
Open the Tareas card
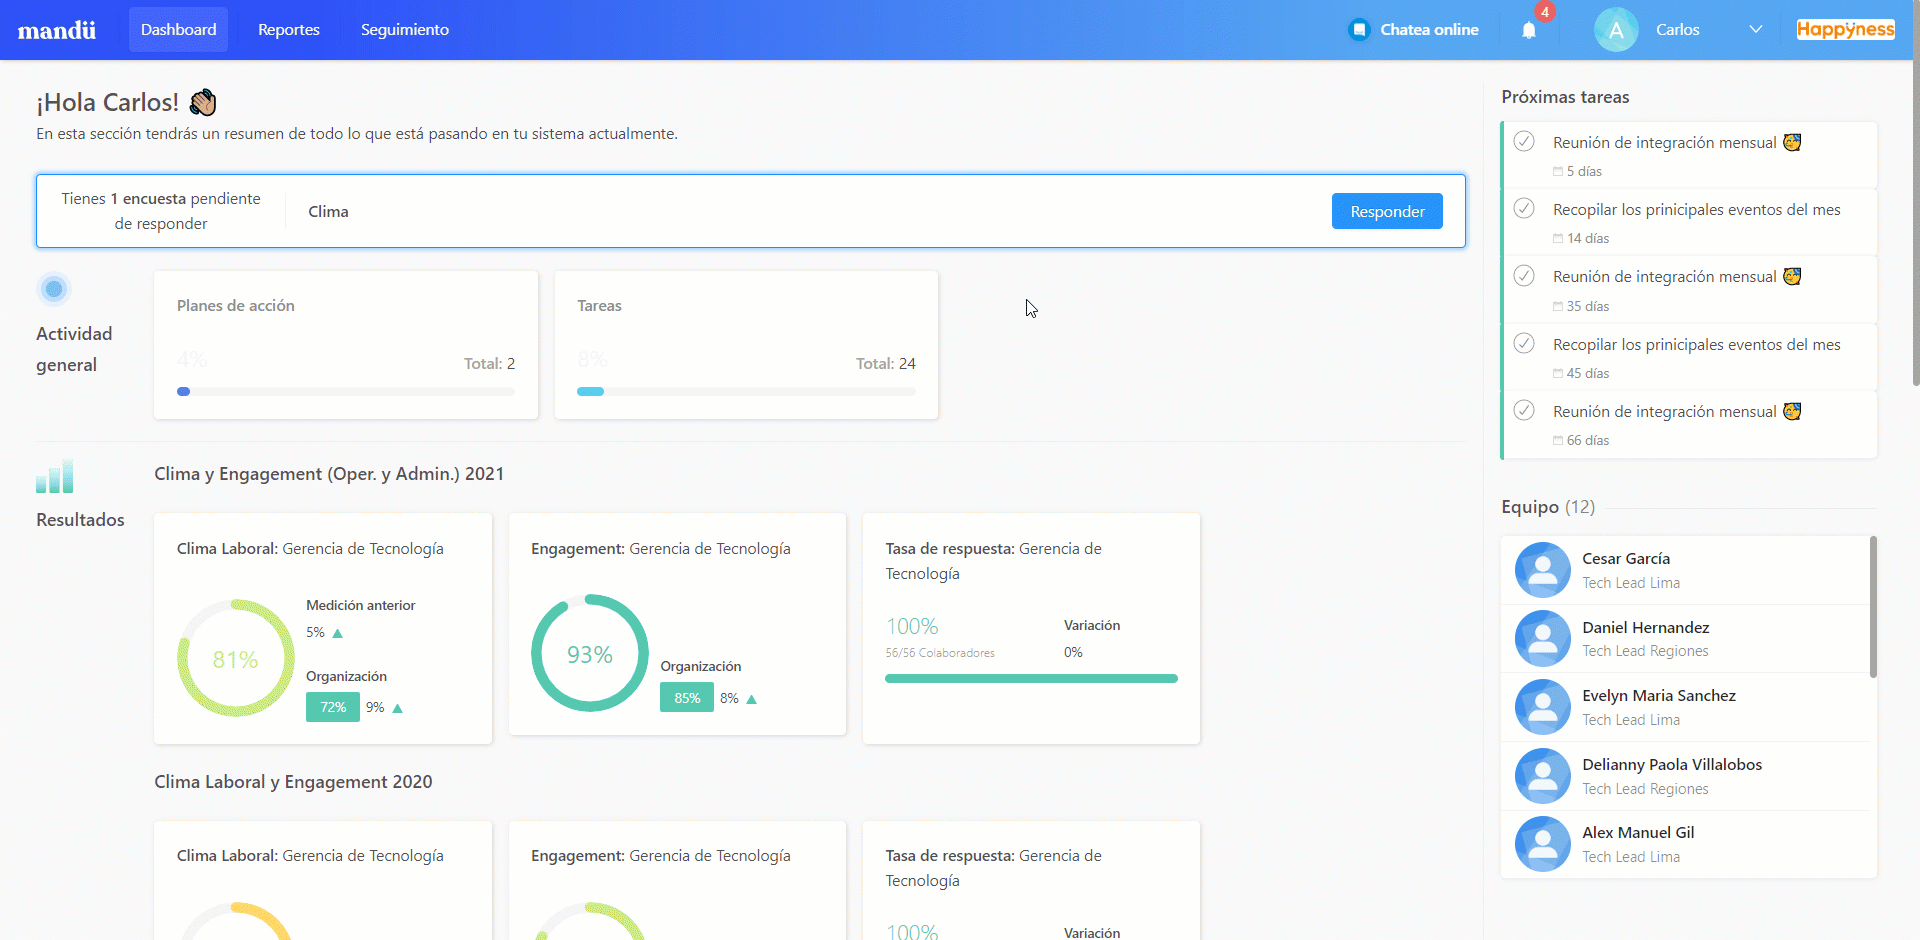[x=746, y=345]
